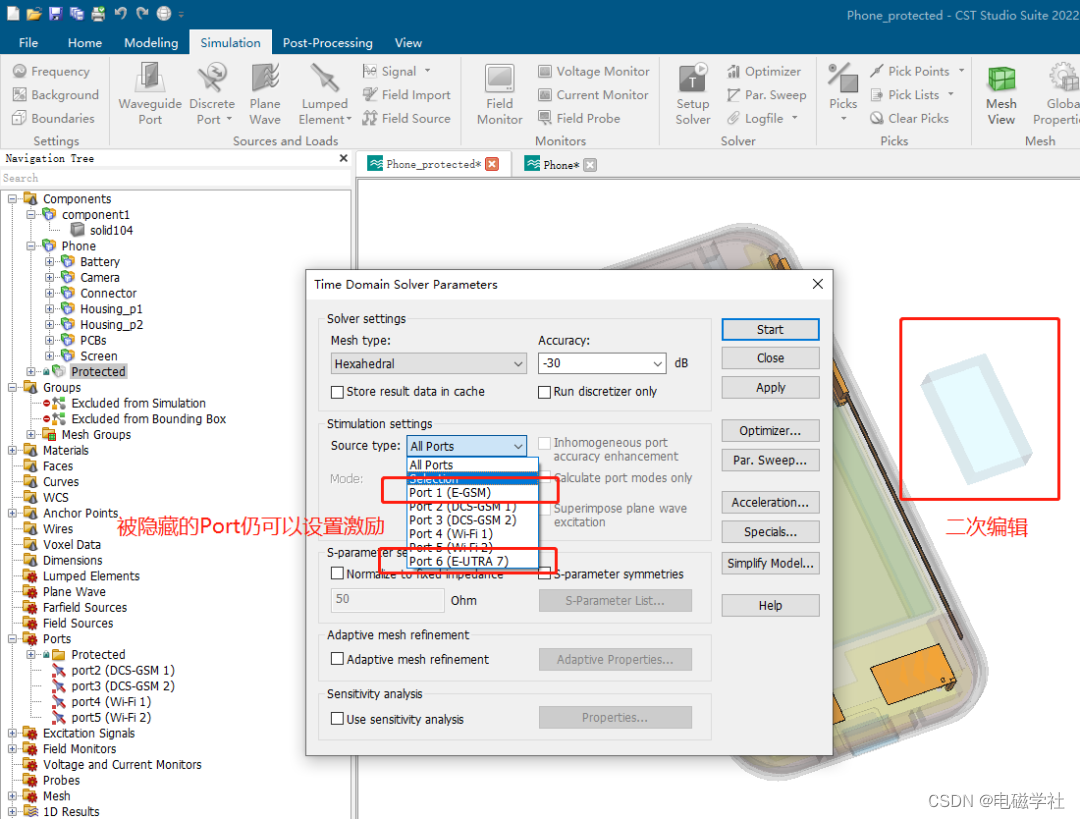Click the Apply button
1080x819 pixels.
[770, 387]
